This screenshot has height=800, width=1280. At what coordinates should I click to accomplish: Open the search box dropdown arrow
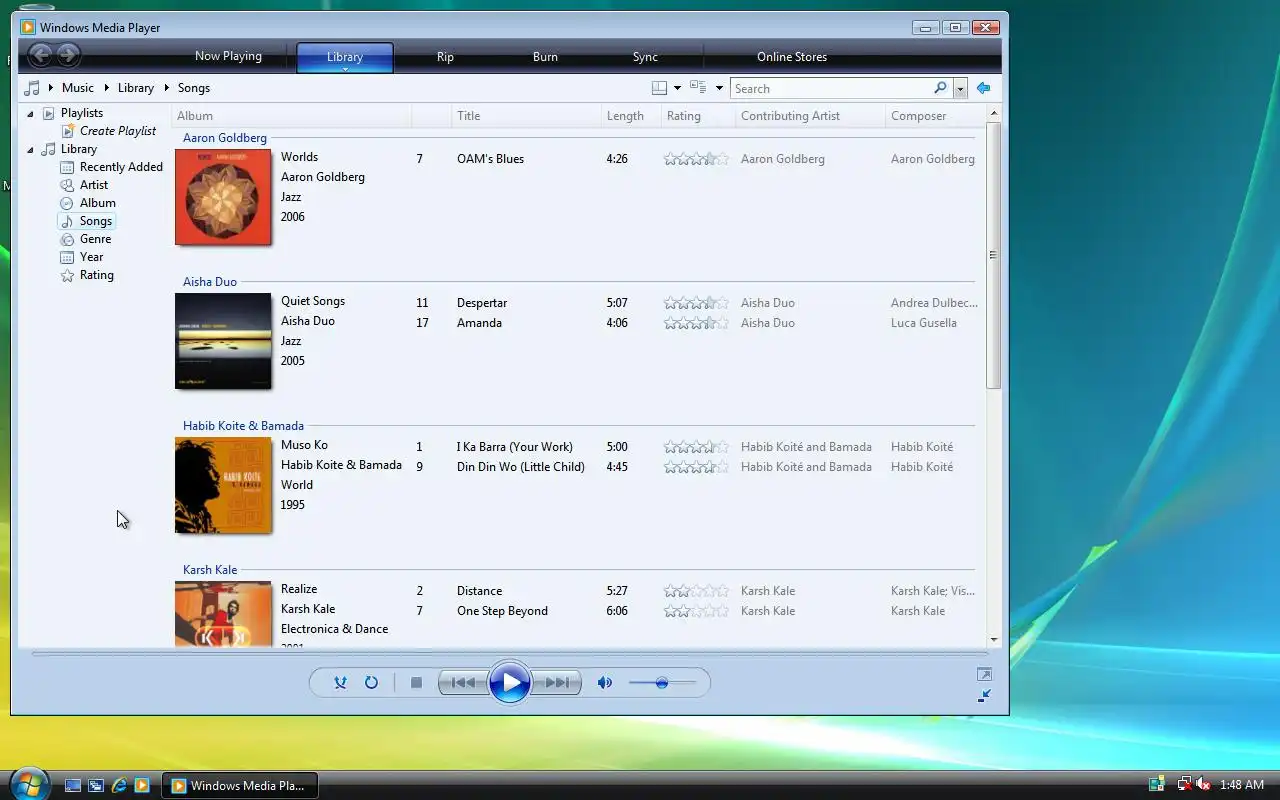[x=960, y=88]
